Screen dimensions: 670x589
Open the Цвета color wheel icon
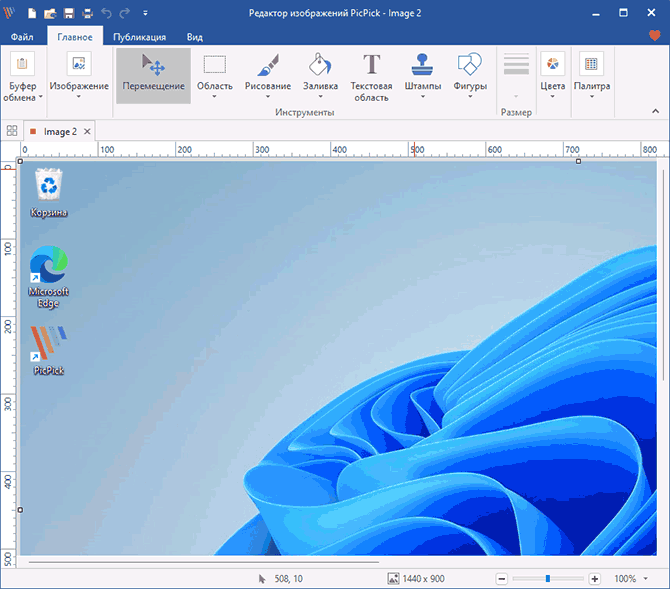pos(552,64)
